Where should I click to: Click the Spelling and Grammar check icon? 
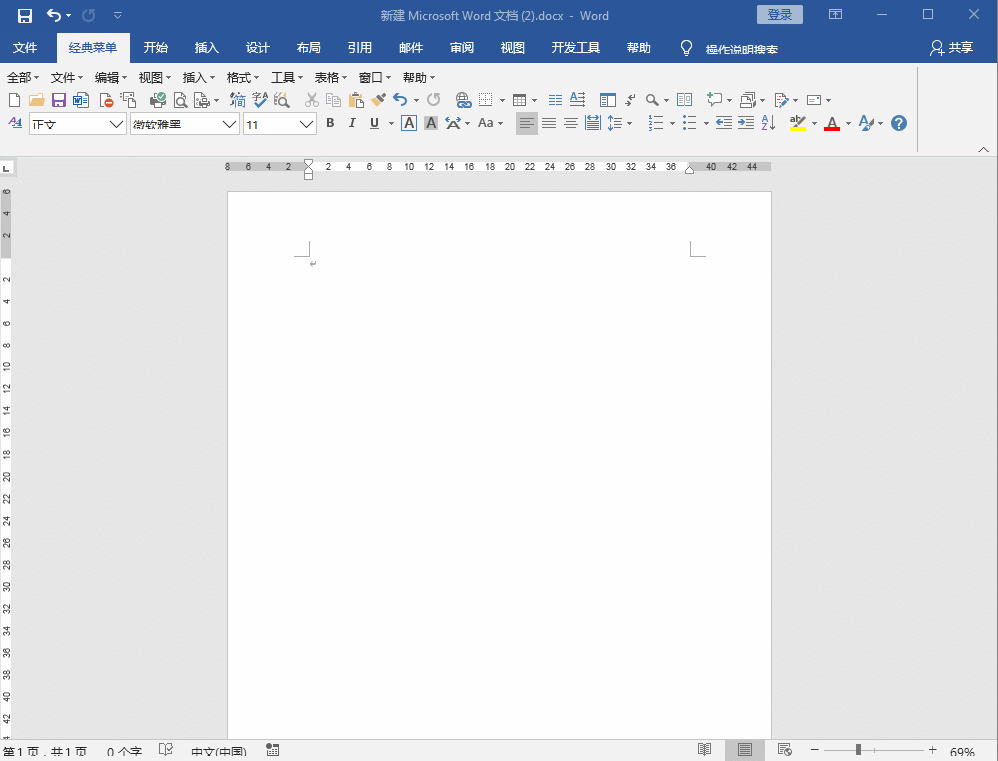pyautogui.click(x=260, y=100)
